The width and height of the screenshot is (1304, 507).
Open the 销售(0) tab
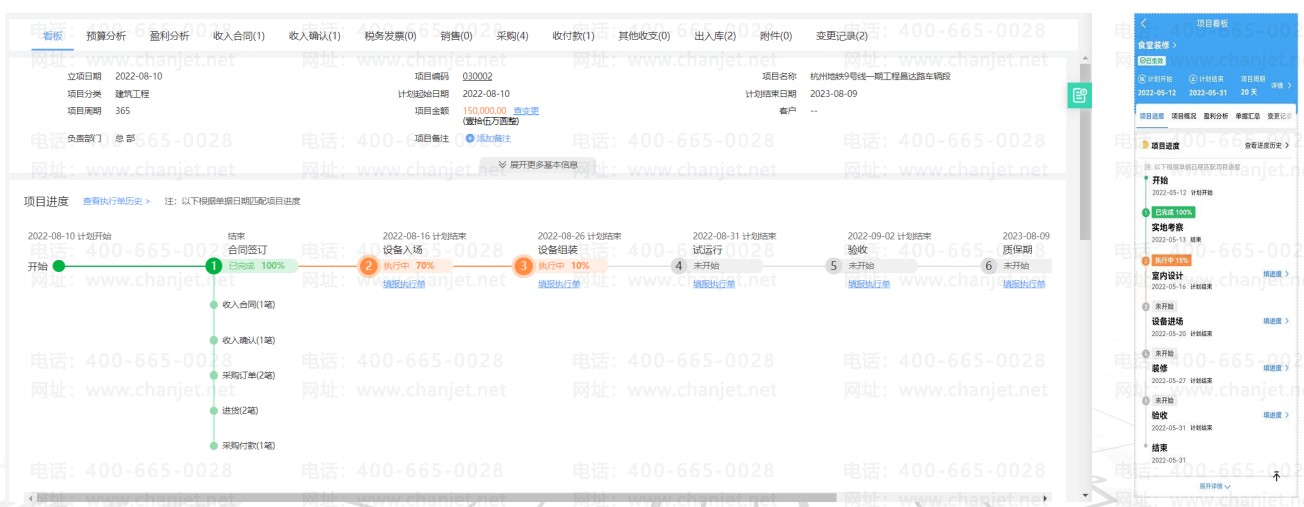point(457,35)
